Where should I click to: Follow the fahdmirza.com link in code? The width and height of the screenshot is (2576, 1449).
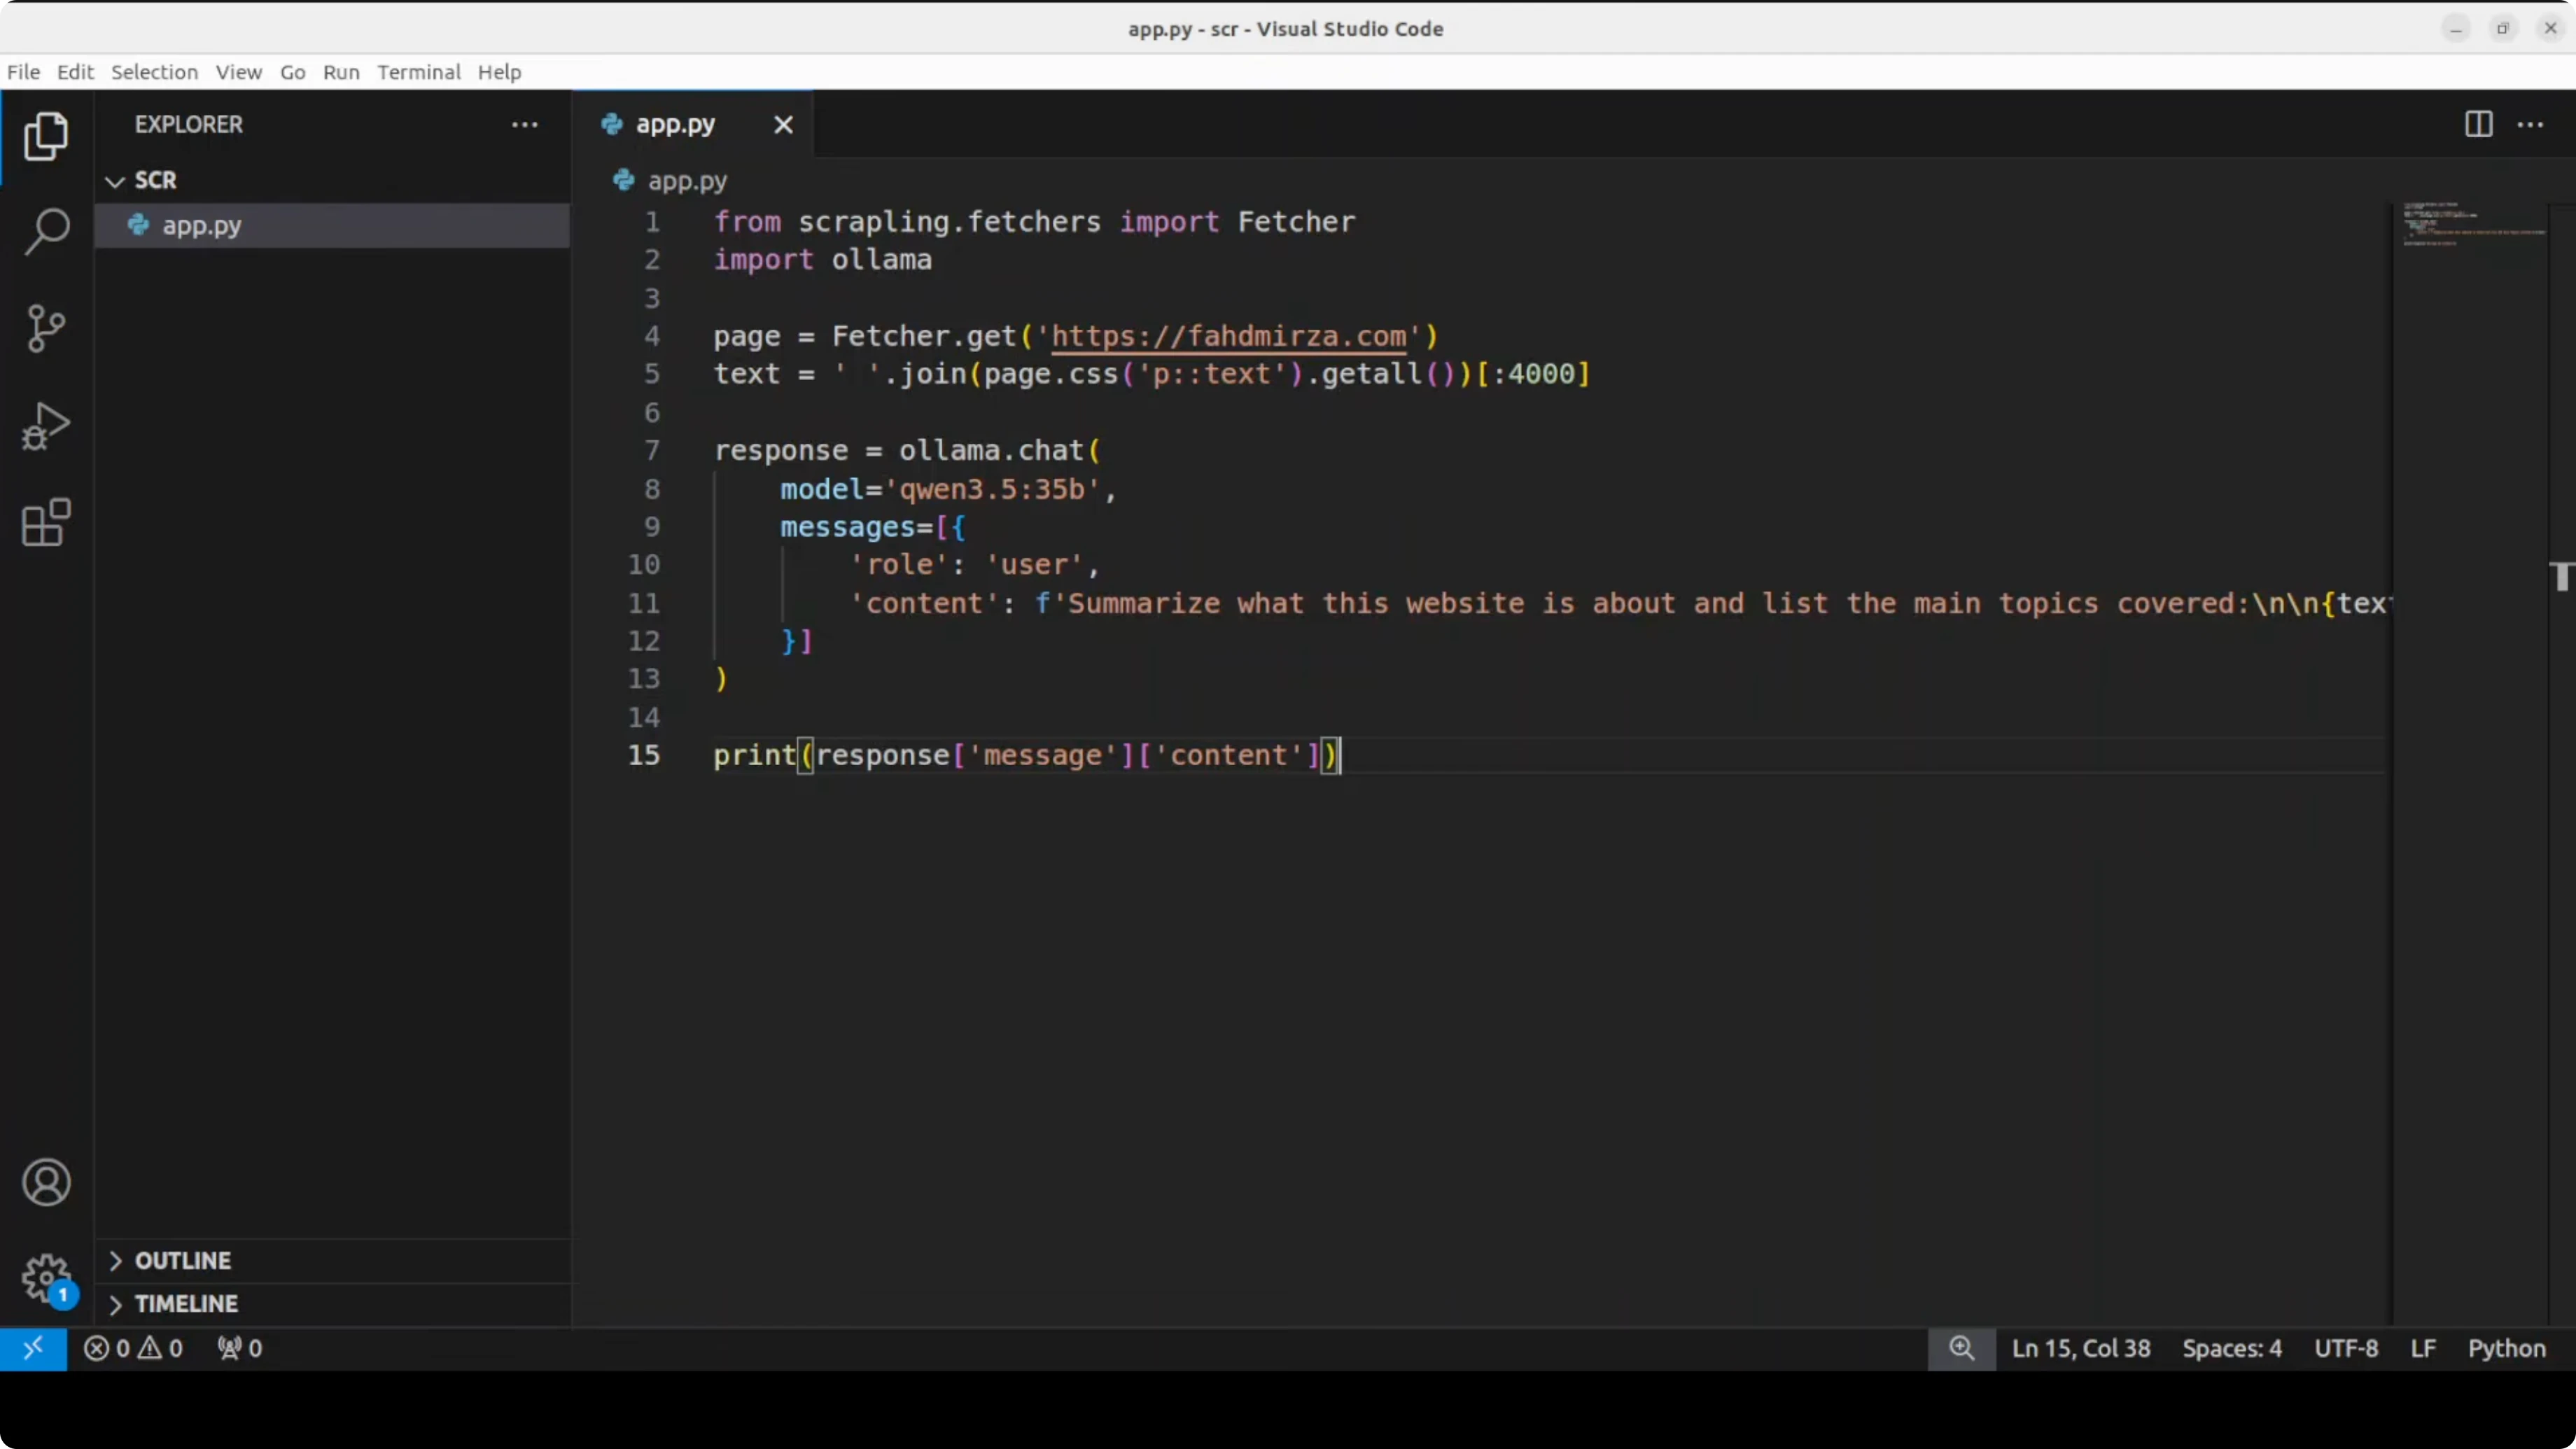click(1230, 337)
